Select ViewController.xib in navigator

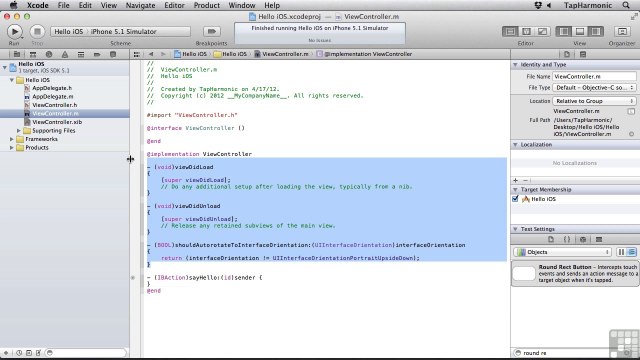tap(57, 122)
